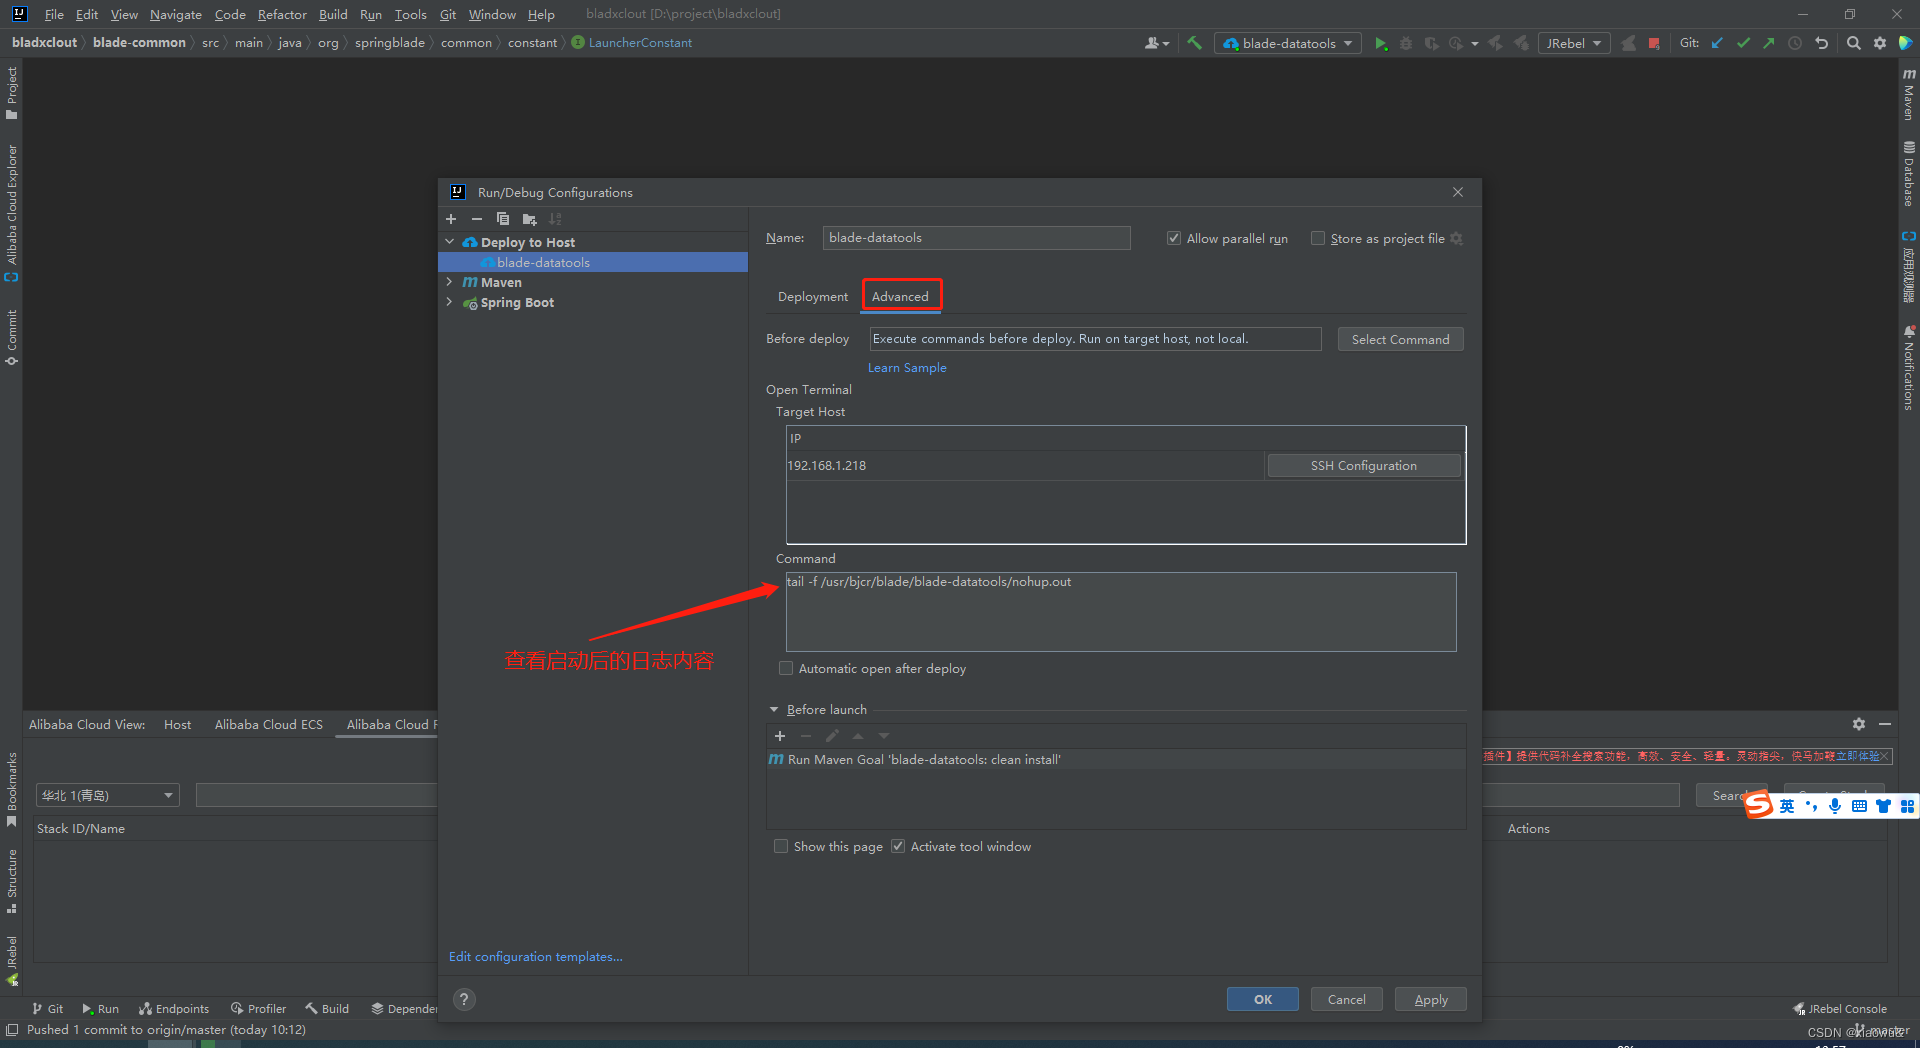Select the 192.168.1.218 target host row
This screenshot has height=1048, width=1920.
[x=1025, y=465]
